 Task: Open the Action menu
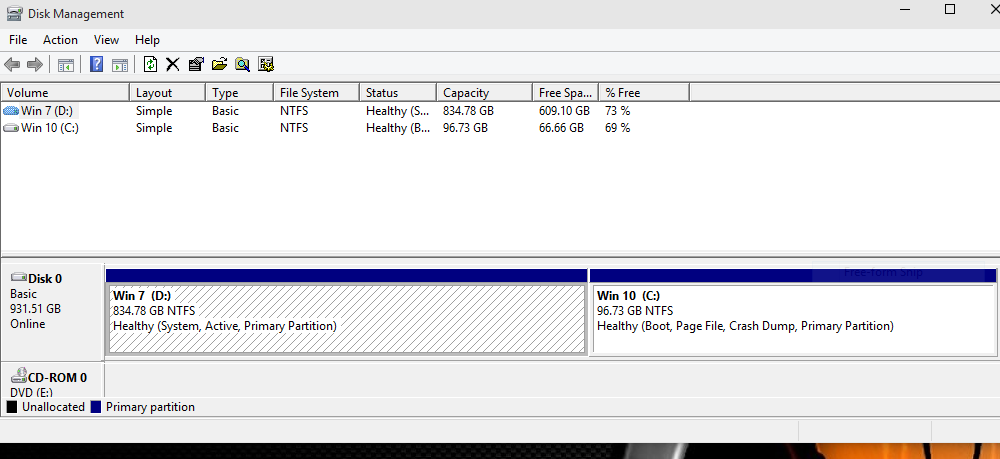(61, 40)
